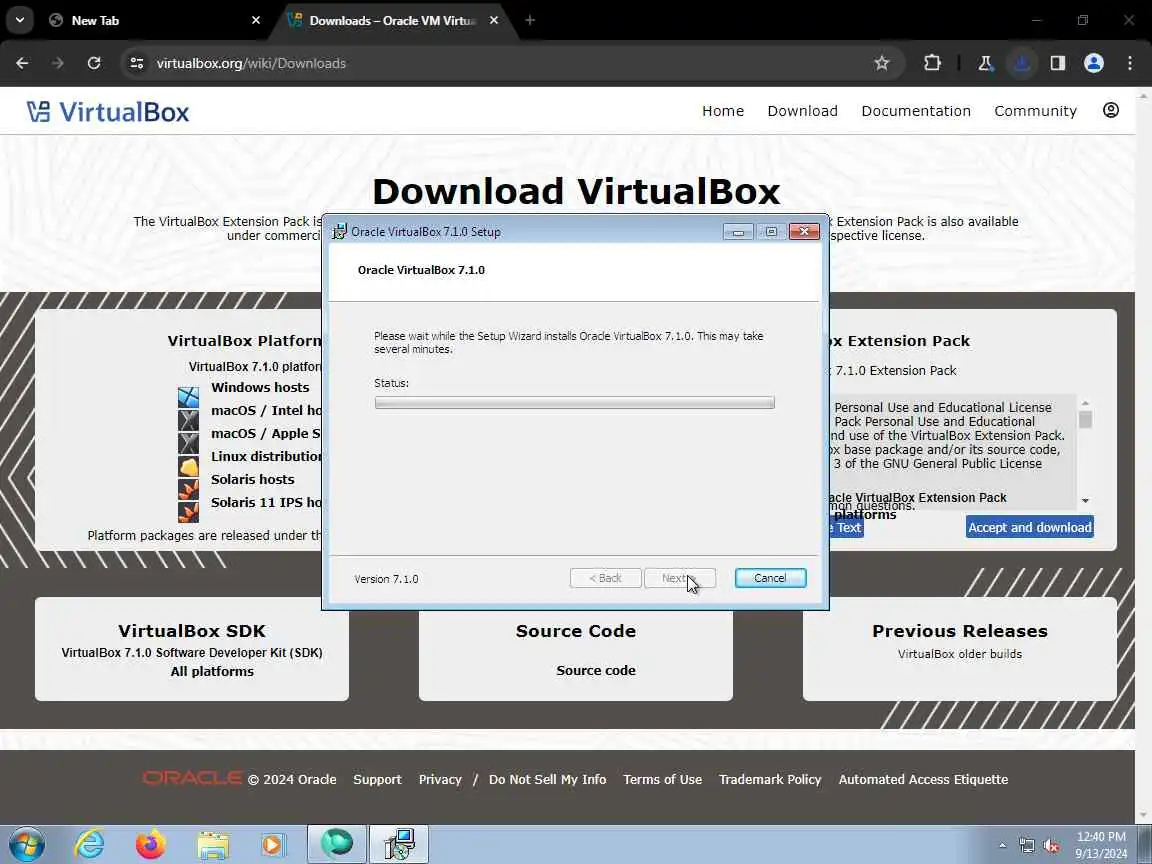
Task: Open Windows Explorer folder on taskbar
Action: point(212,846)
